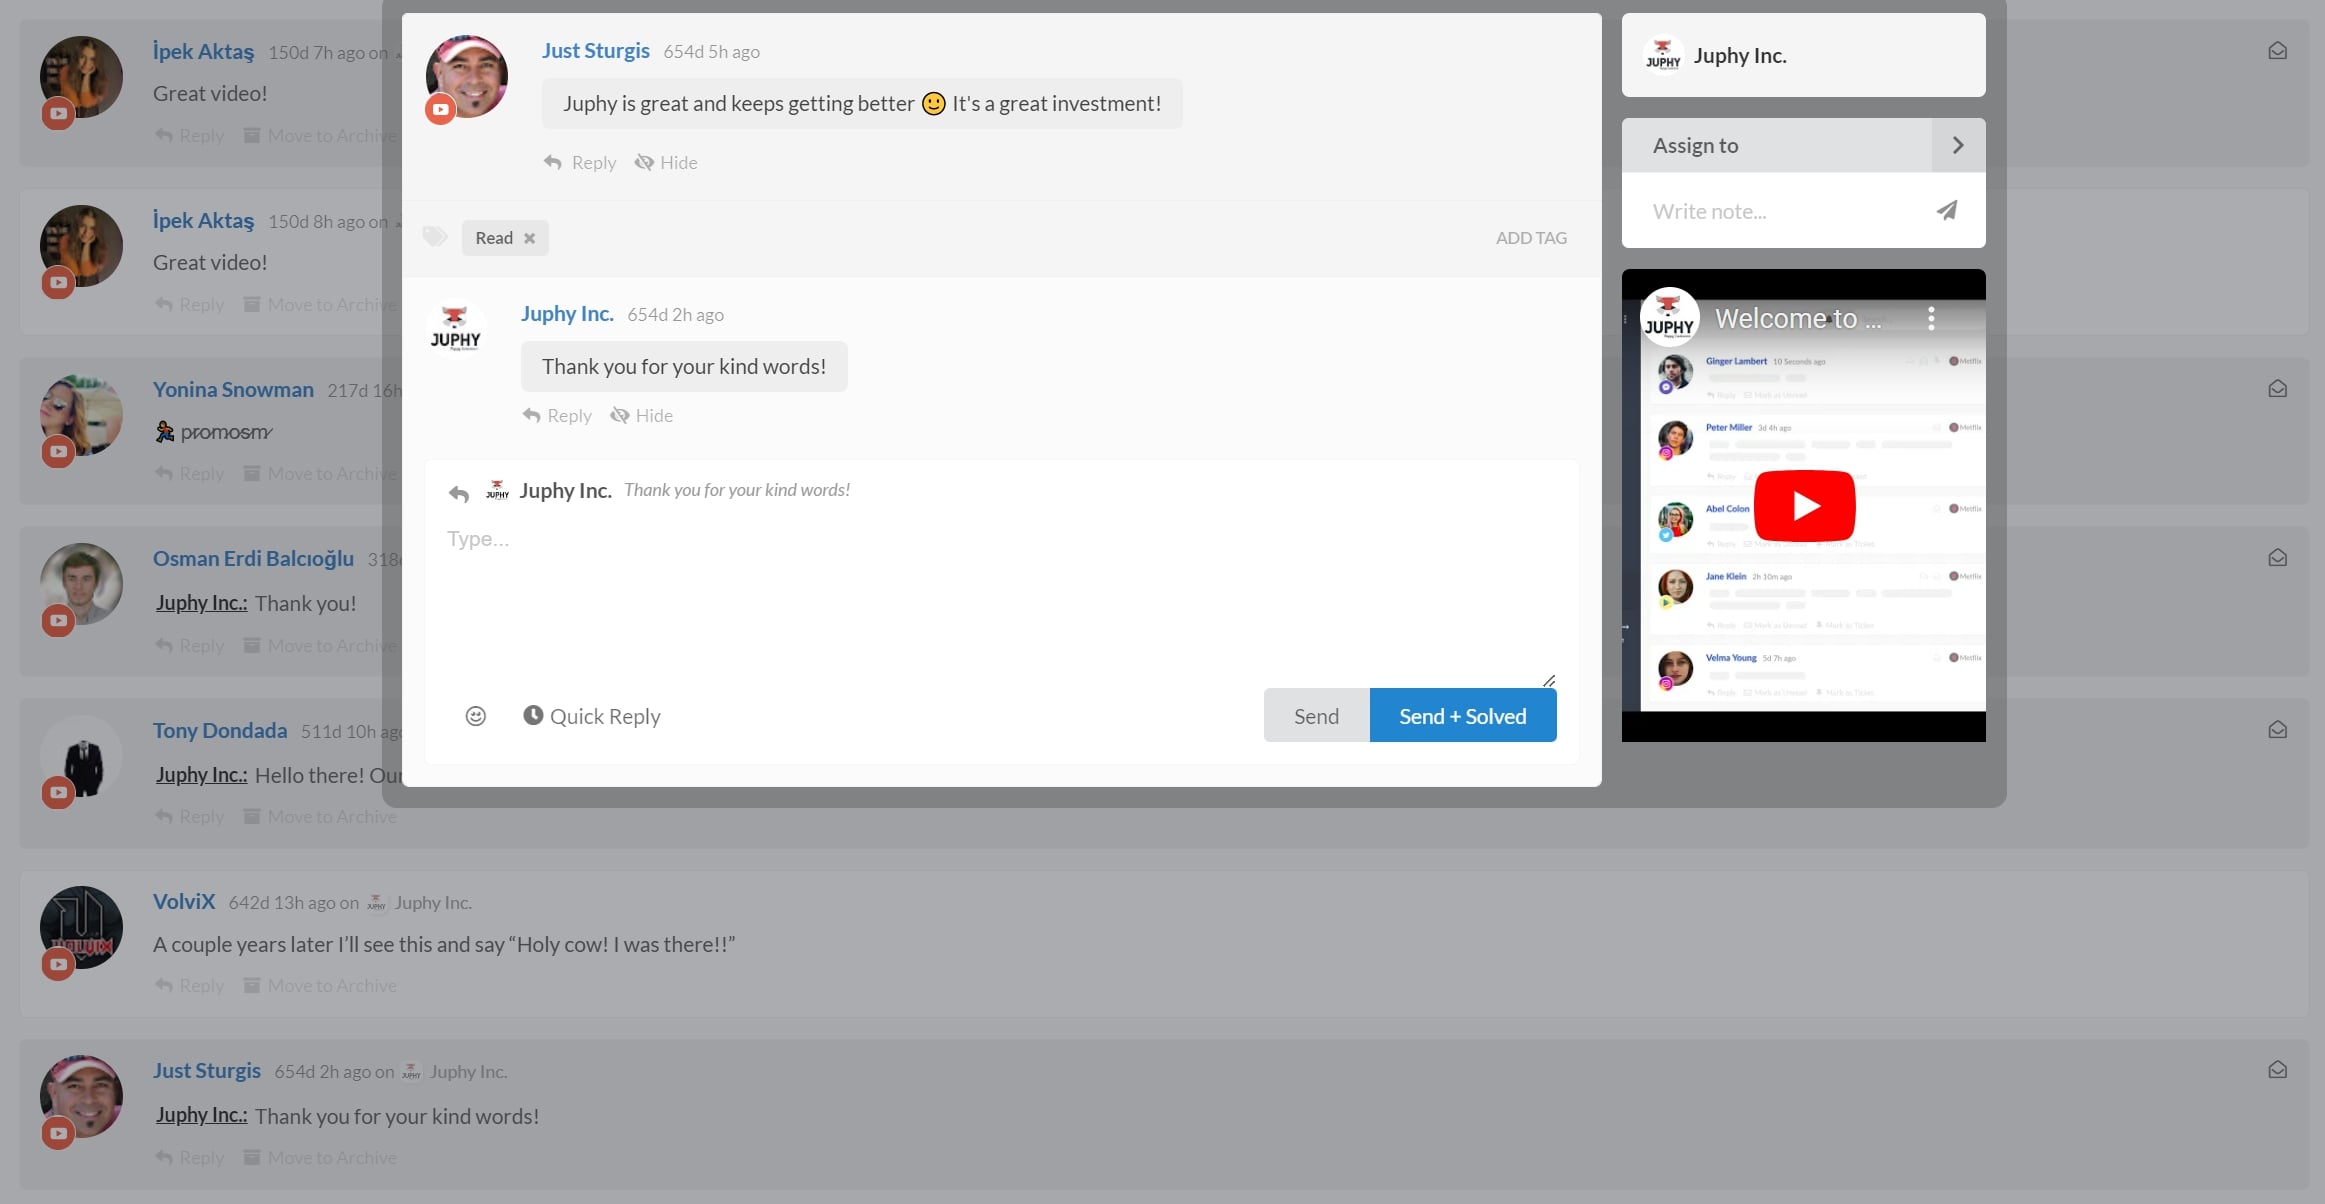Screen dimensions: 2325x1204
Task: Open the ADD TAG dropdown option
Action: 1531,236
